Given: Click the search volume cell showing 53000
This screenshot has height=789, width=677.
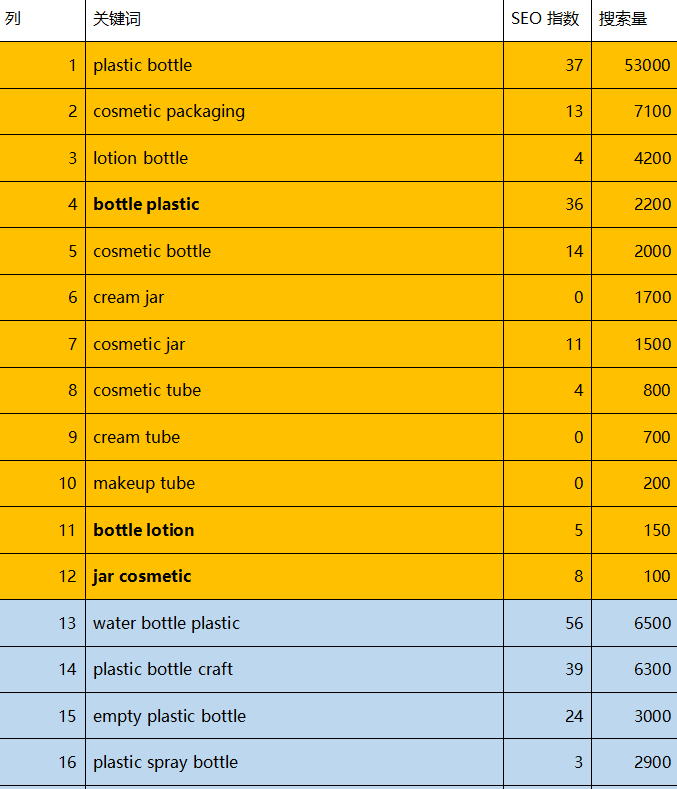Looking at the screenshot, I should (x=634, y=65).
